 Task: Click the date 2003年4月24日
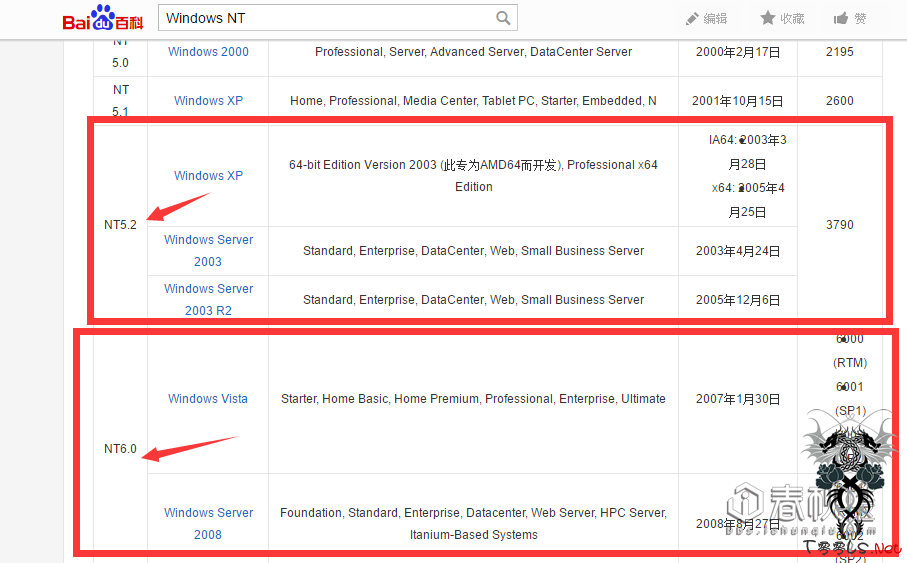738,251
